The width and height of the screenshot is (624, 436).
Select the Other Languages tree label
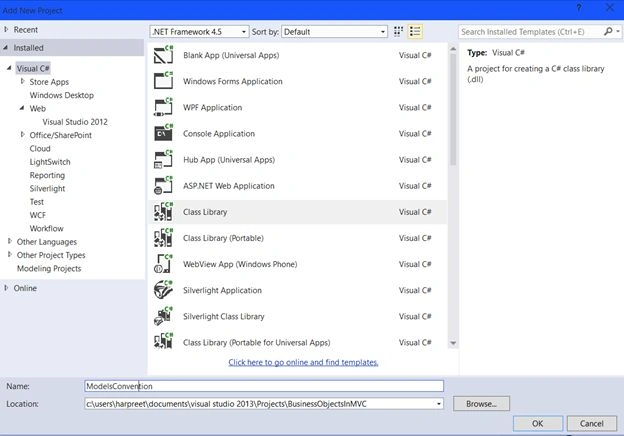pyautogui.click(x=47, y=242)
